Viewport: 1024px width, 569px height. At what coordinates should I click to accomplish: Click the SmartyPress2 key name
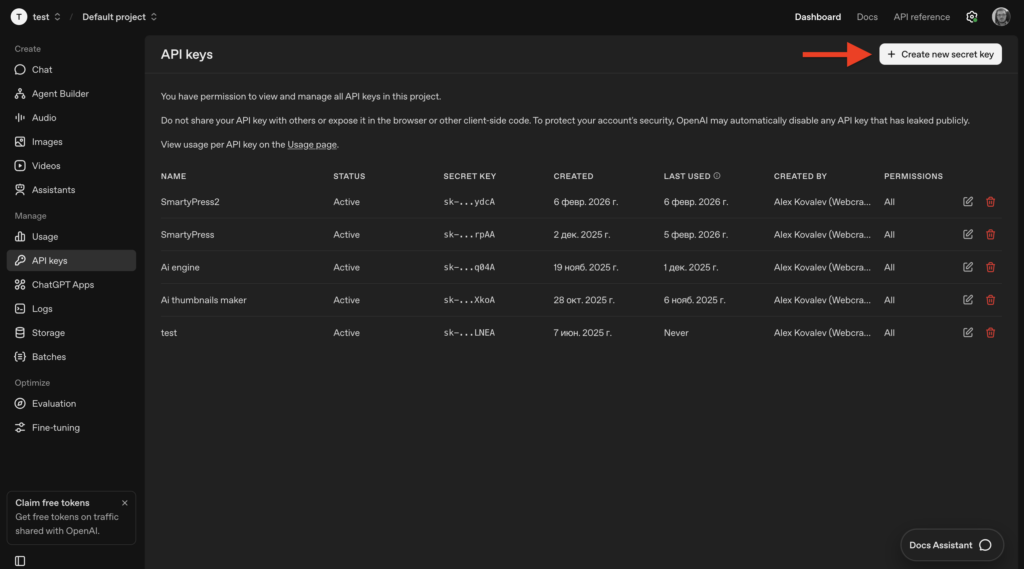pos(190,202)
